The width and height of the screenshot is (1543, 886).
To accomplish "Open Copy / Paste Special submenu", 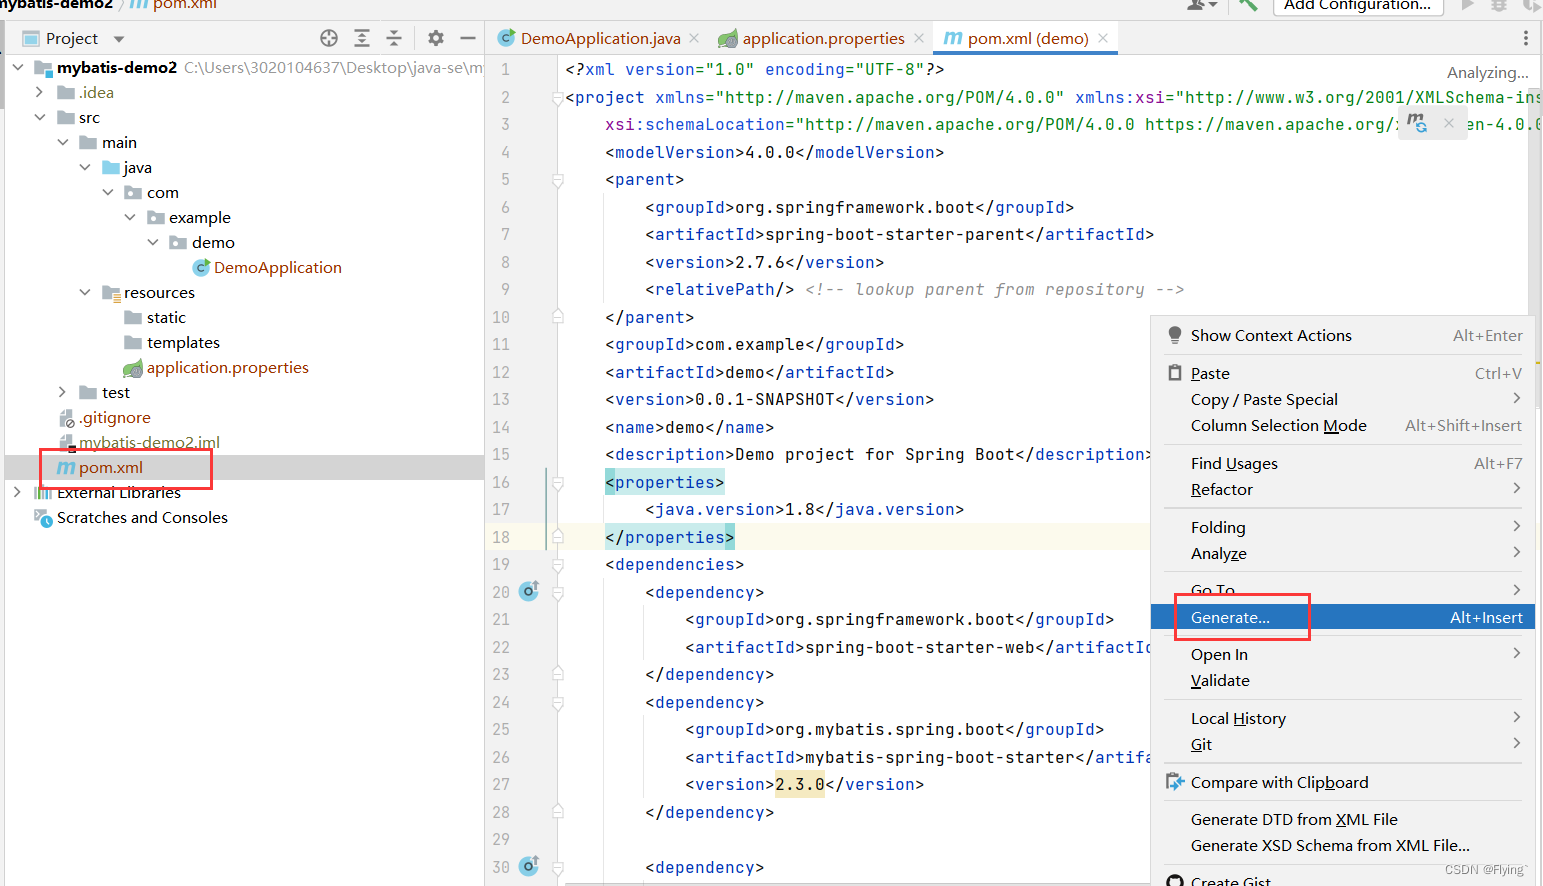I will pos(1343,399).
